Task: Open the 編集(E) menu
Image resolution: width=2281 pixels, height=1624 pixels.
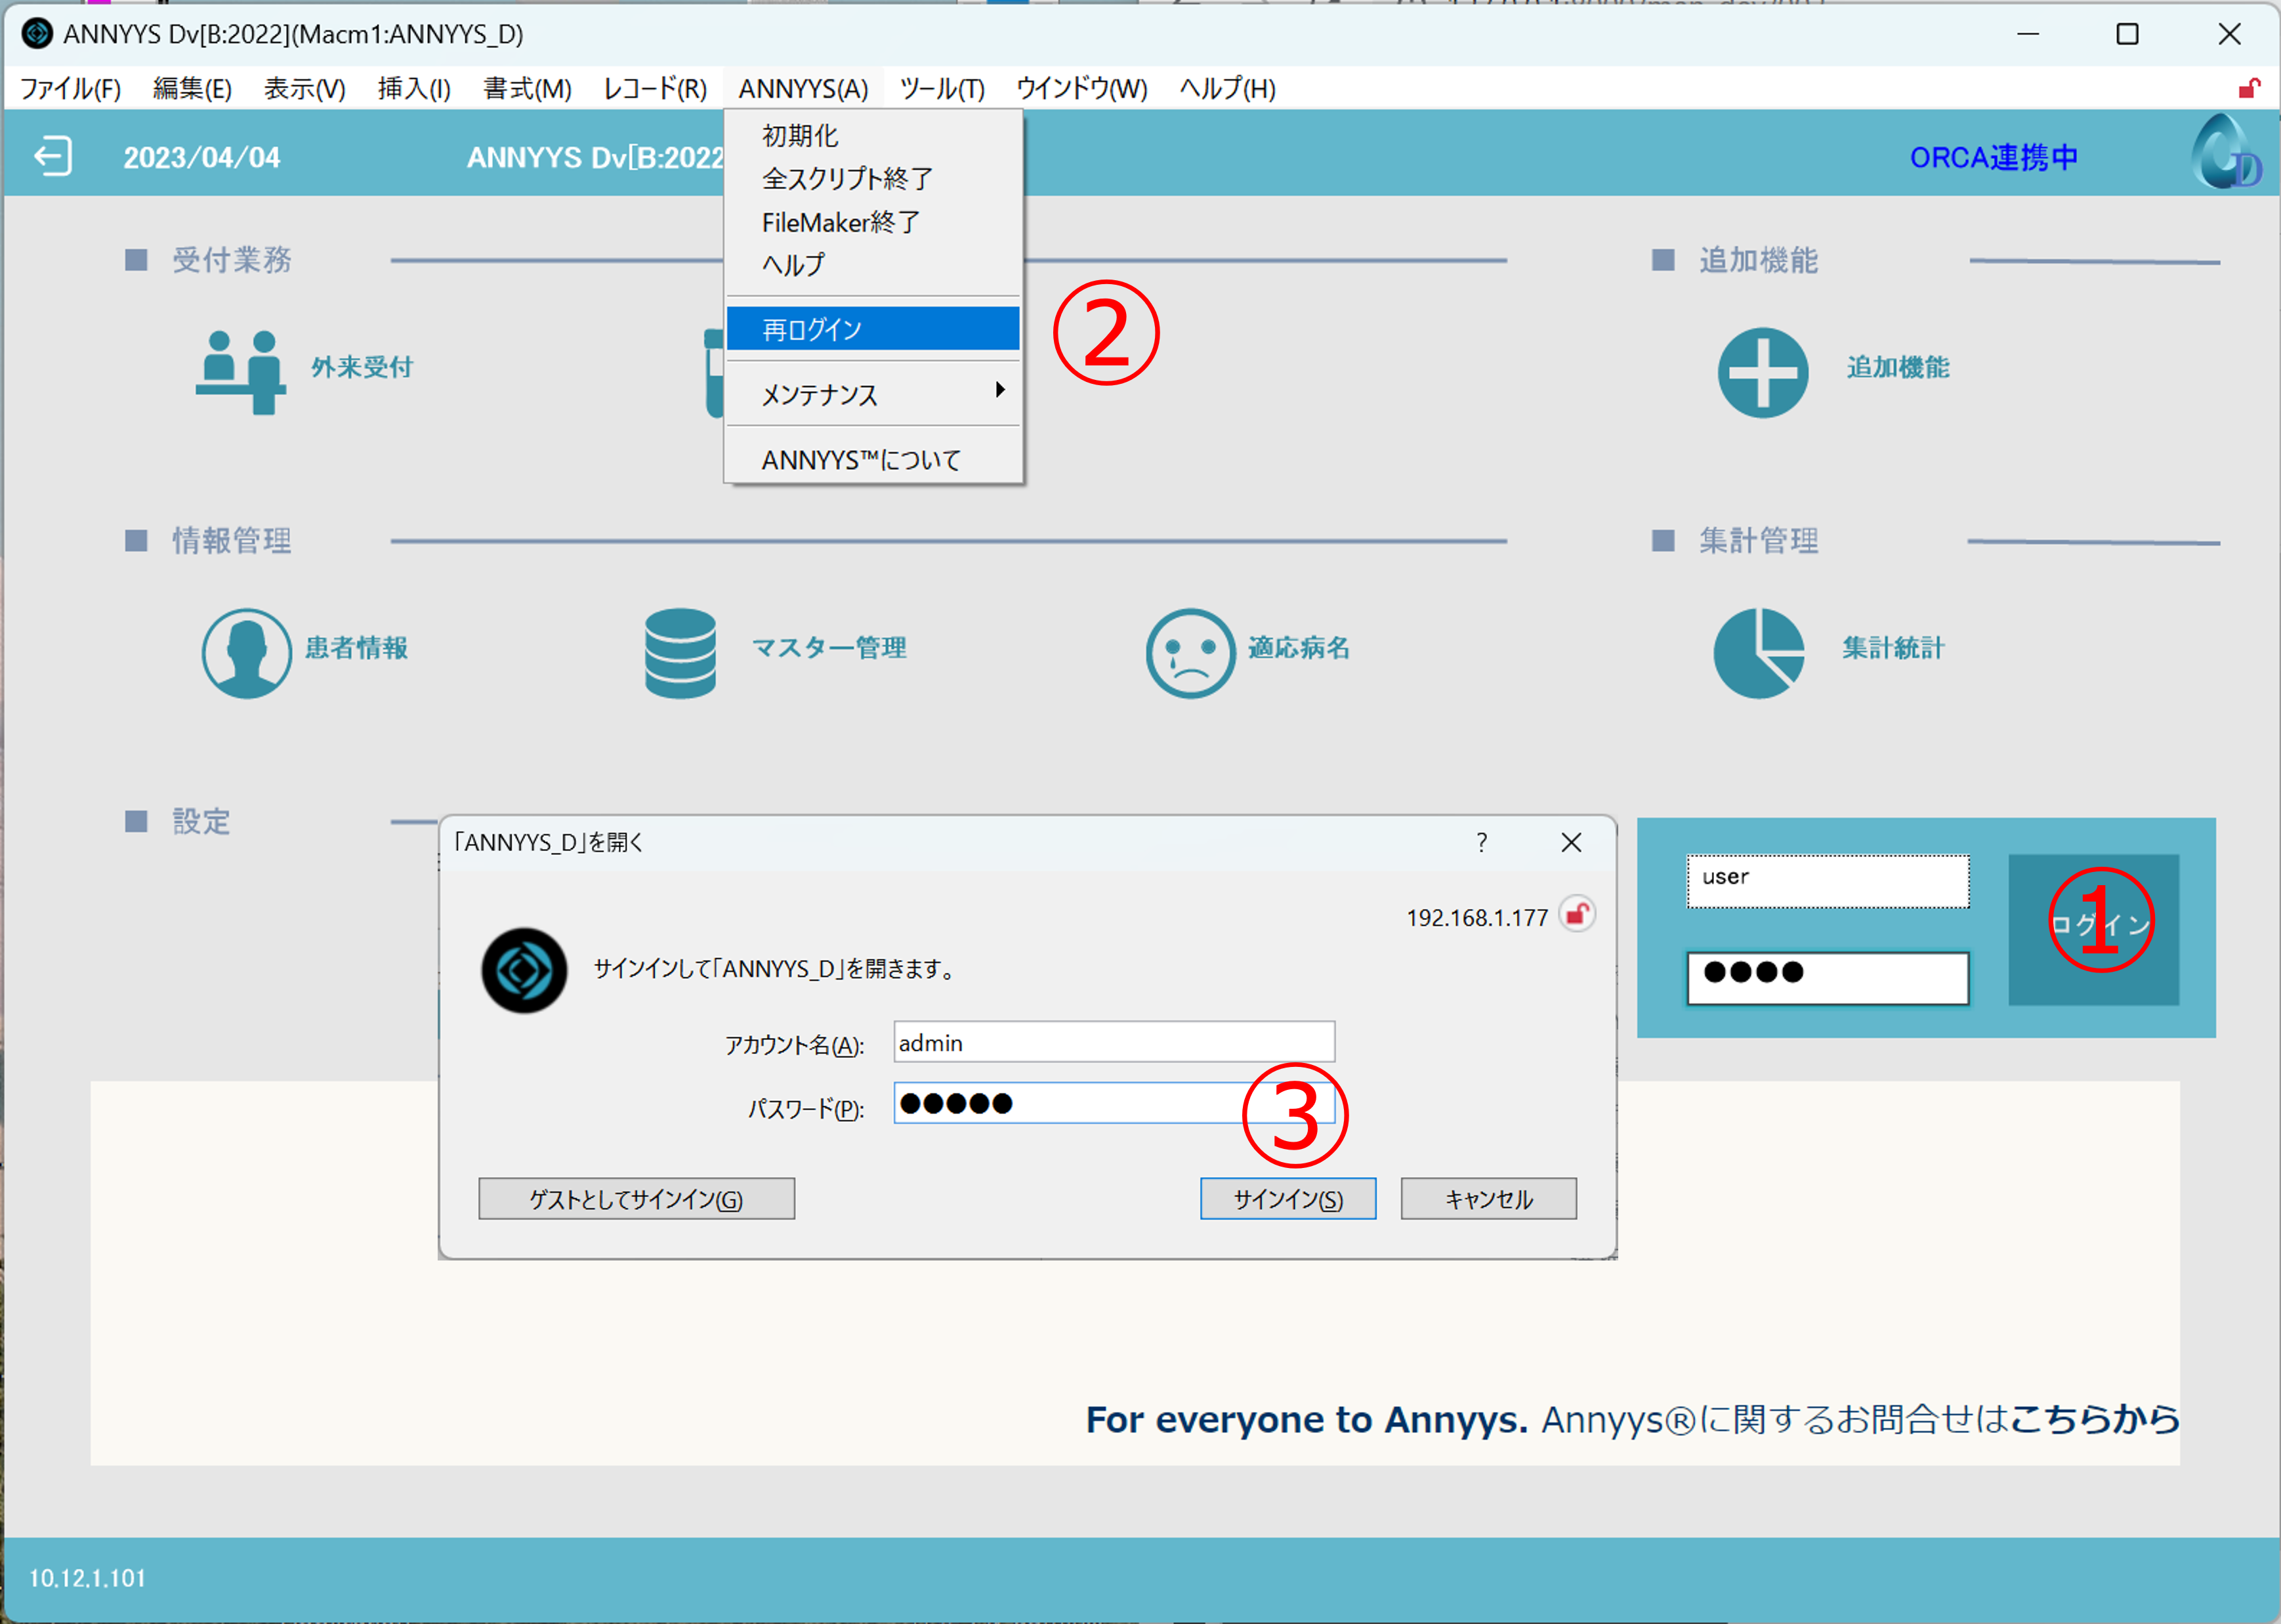Action: coord(192,88)
